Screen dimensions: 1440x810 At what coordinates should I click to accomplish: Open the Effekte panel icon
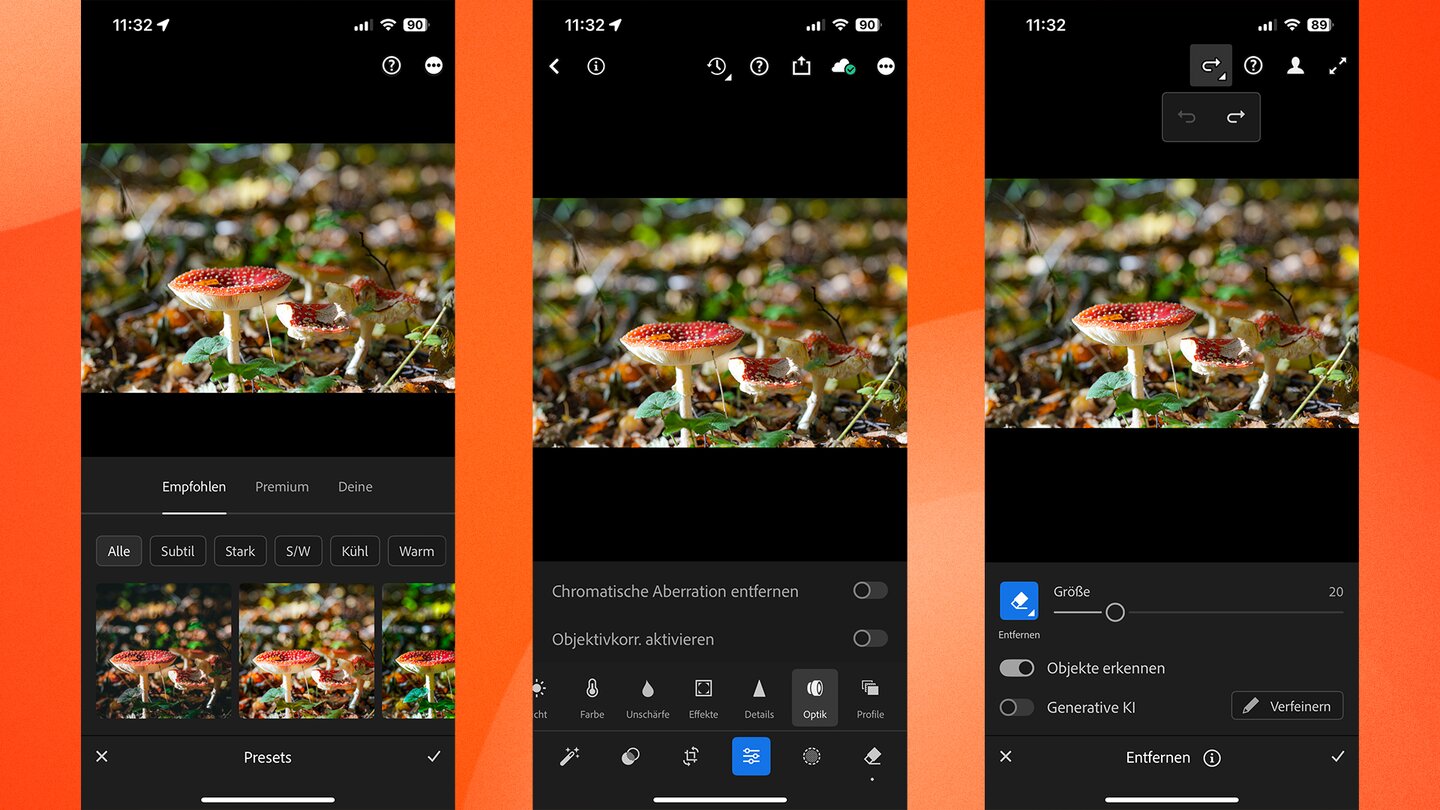pos(703,697)
